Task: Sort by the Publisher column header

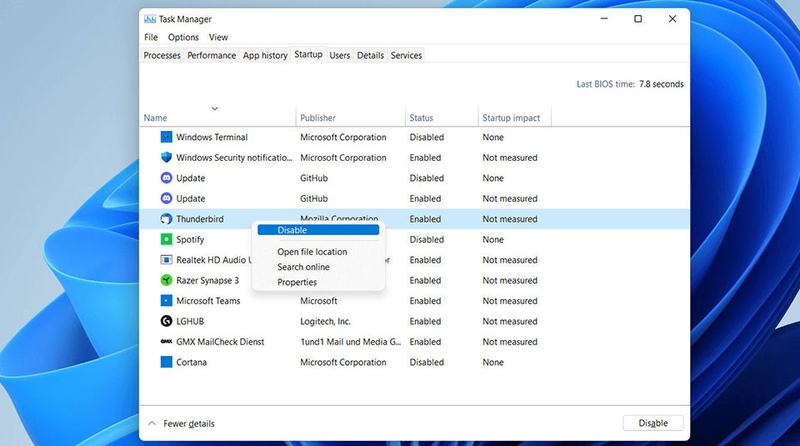Action: (x=317, y=118)
